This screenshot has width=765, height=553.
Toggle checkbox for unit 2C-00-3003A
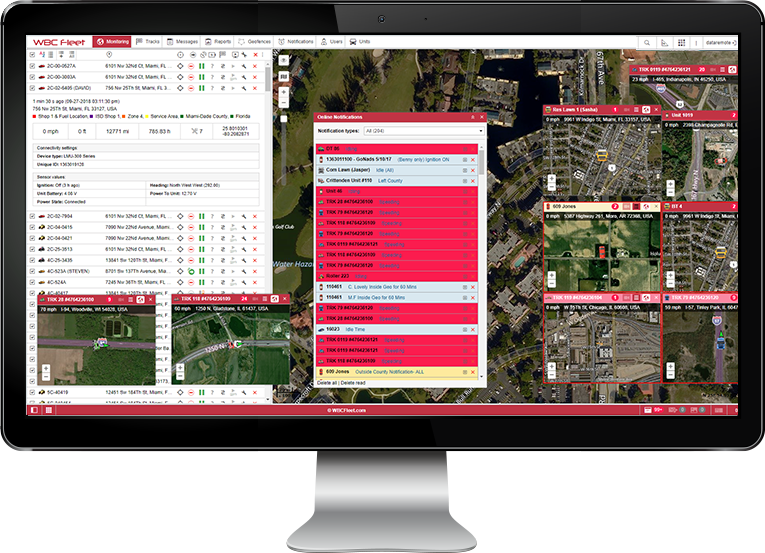(x=32, y=77)
